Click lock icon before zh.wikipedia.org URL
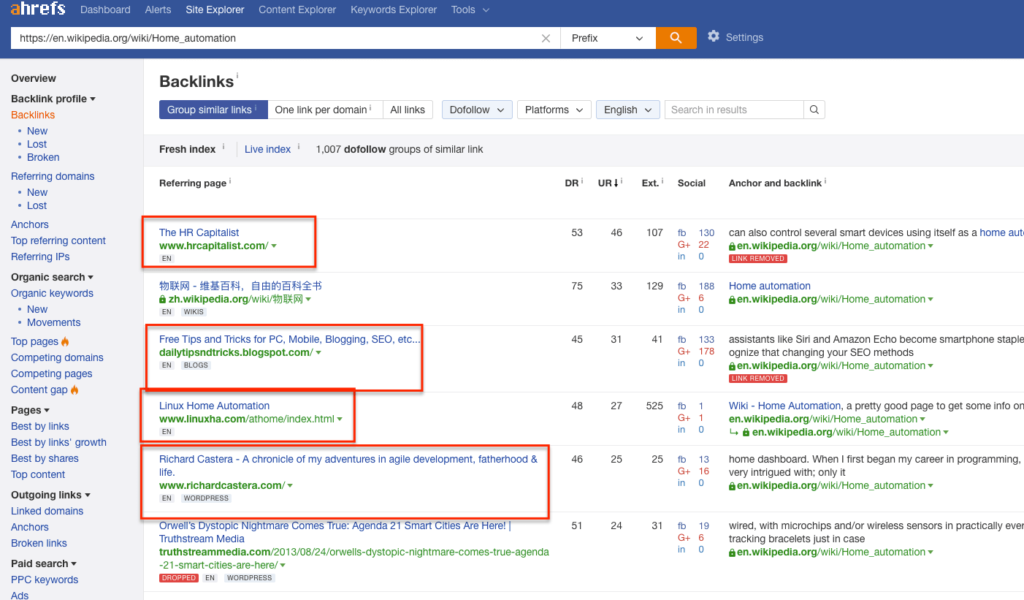The height and width of the screenshot is (600, 1024). 163,300
